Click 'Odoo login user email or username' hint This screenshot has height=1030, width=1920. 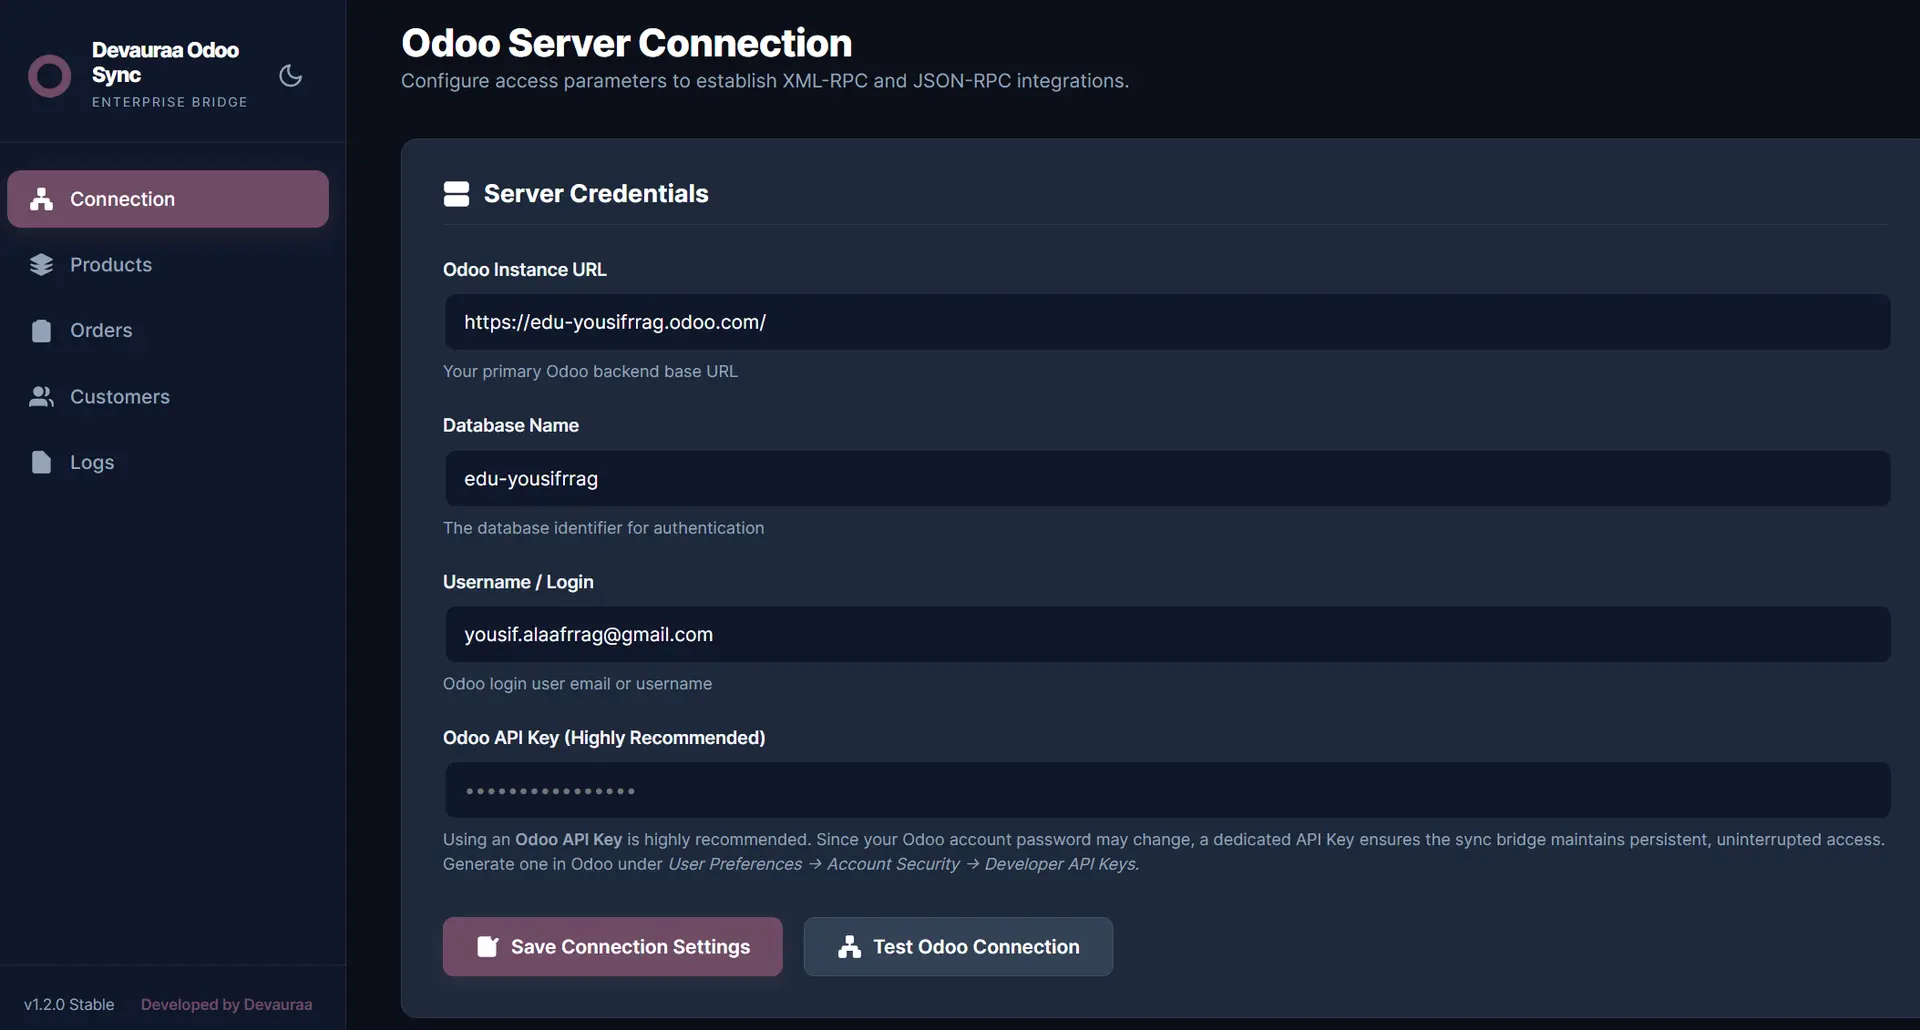tap(577, 684)
